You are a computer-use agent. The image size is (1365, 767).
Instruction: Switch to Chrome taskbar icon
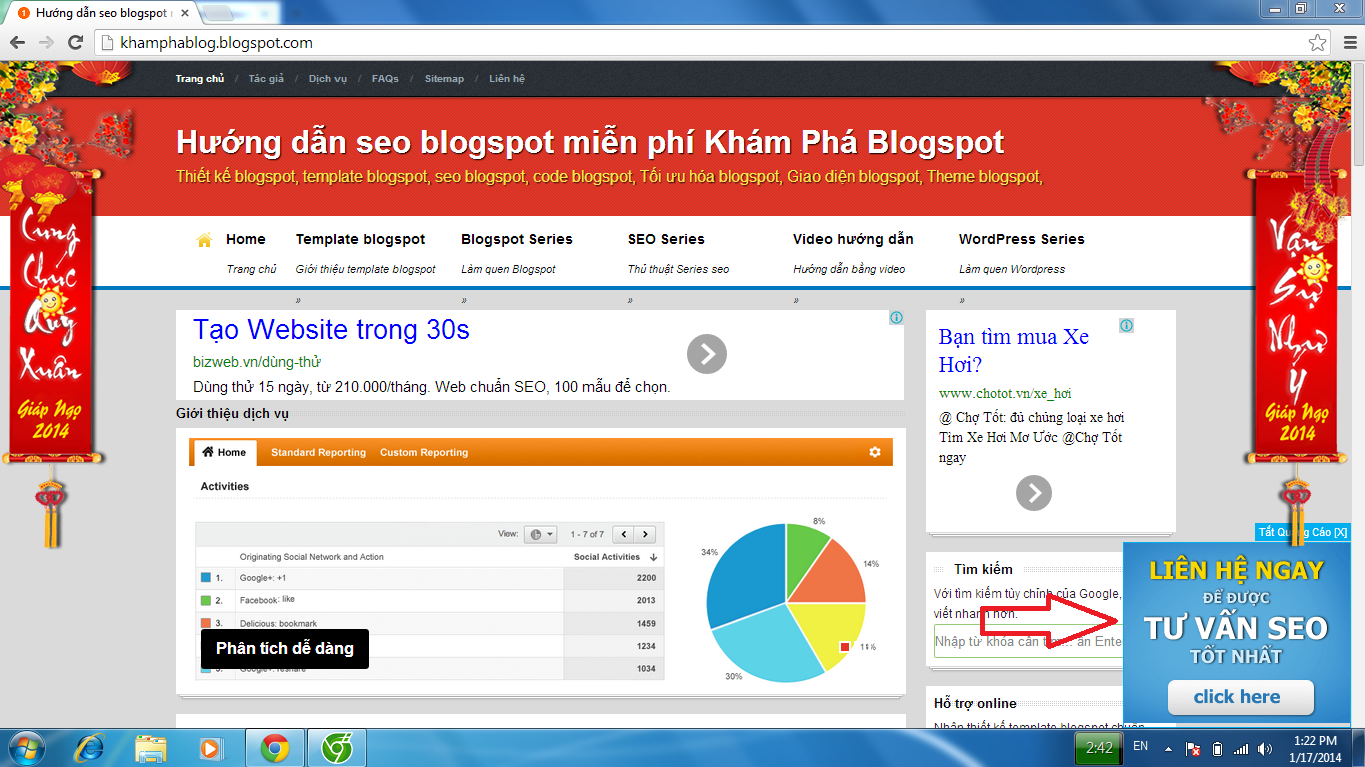tap(275, 748)
